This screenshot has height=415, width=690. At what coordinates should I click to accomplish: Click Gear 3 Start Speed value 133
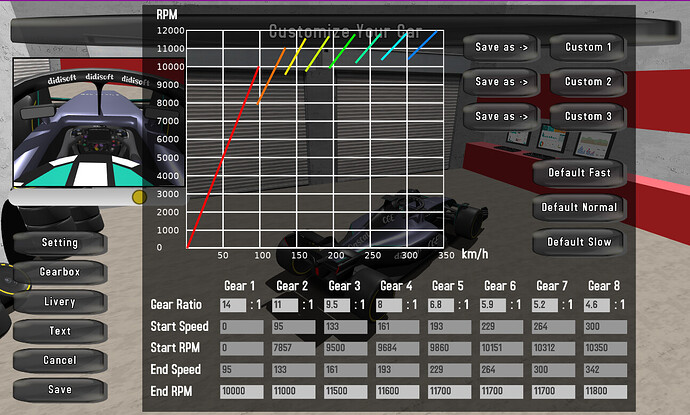(x=345, y=327)
